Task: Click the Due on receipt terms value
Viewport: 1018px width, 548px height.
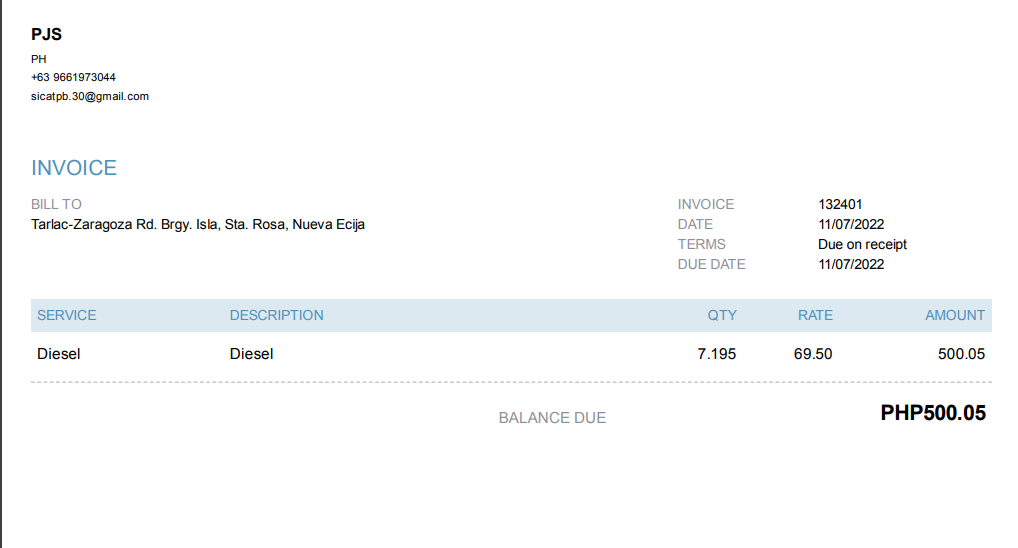Action: (862, 244)
